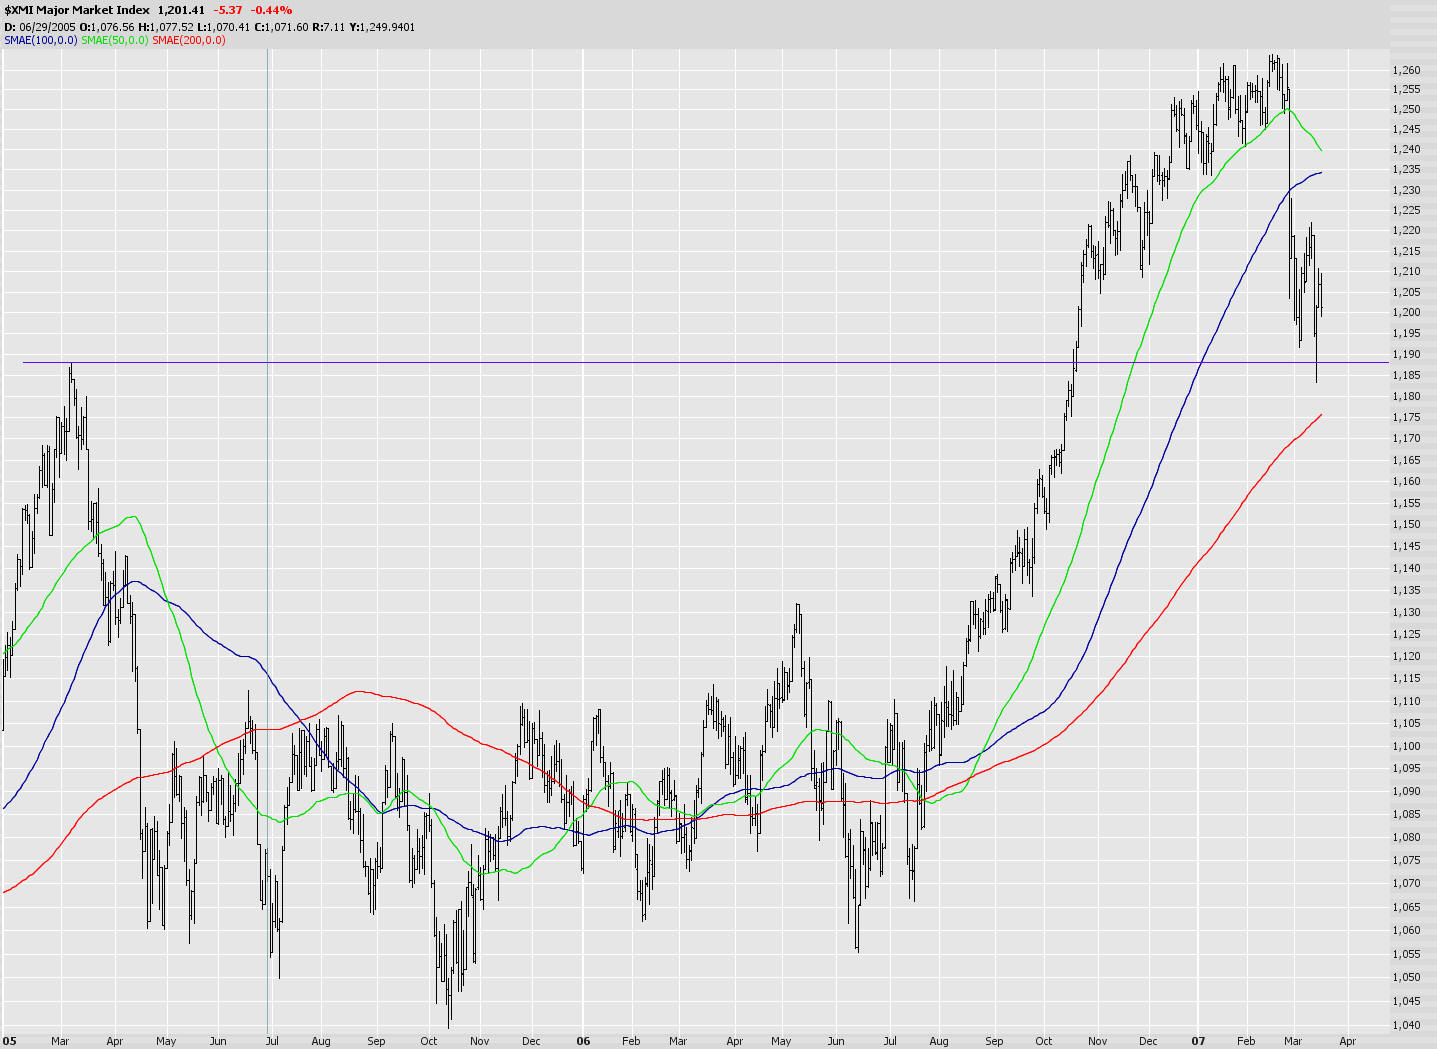Click the 1,085 price axis label
The image size is (1437, 1049).
(1406, 814)
